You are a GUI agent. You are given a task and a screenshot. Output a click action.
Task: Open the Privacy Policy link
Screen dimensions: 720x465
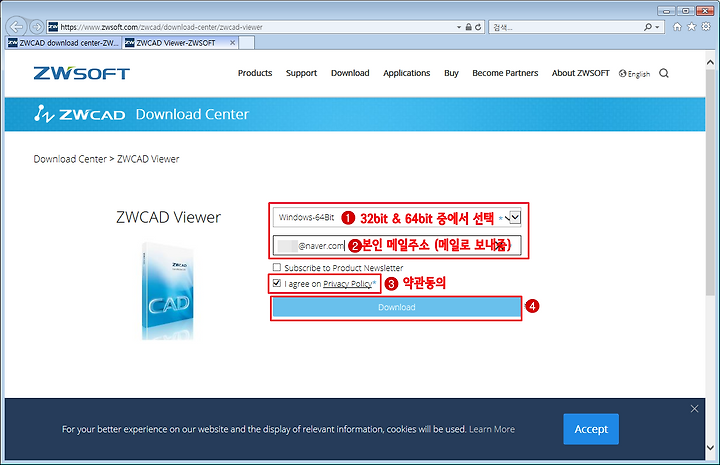[x=347, y=284]
